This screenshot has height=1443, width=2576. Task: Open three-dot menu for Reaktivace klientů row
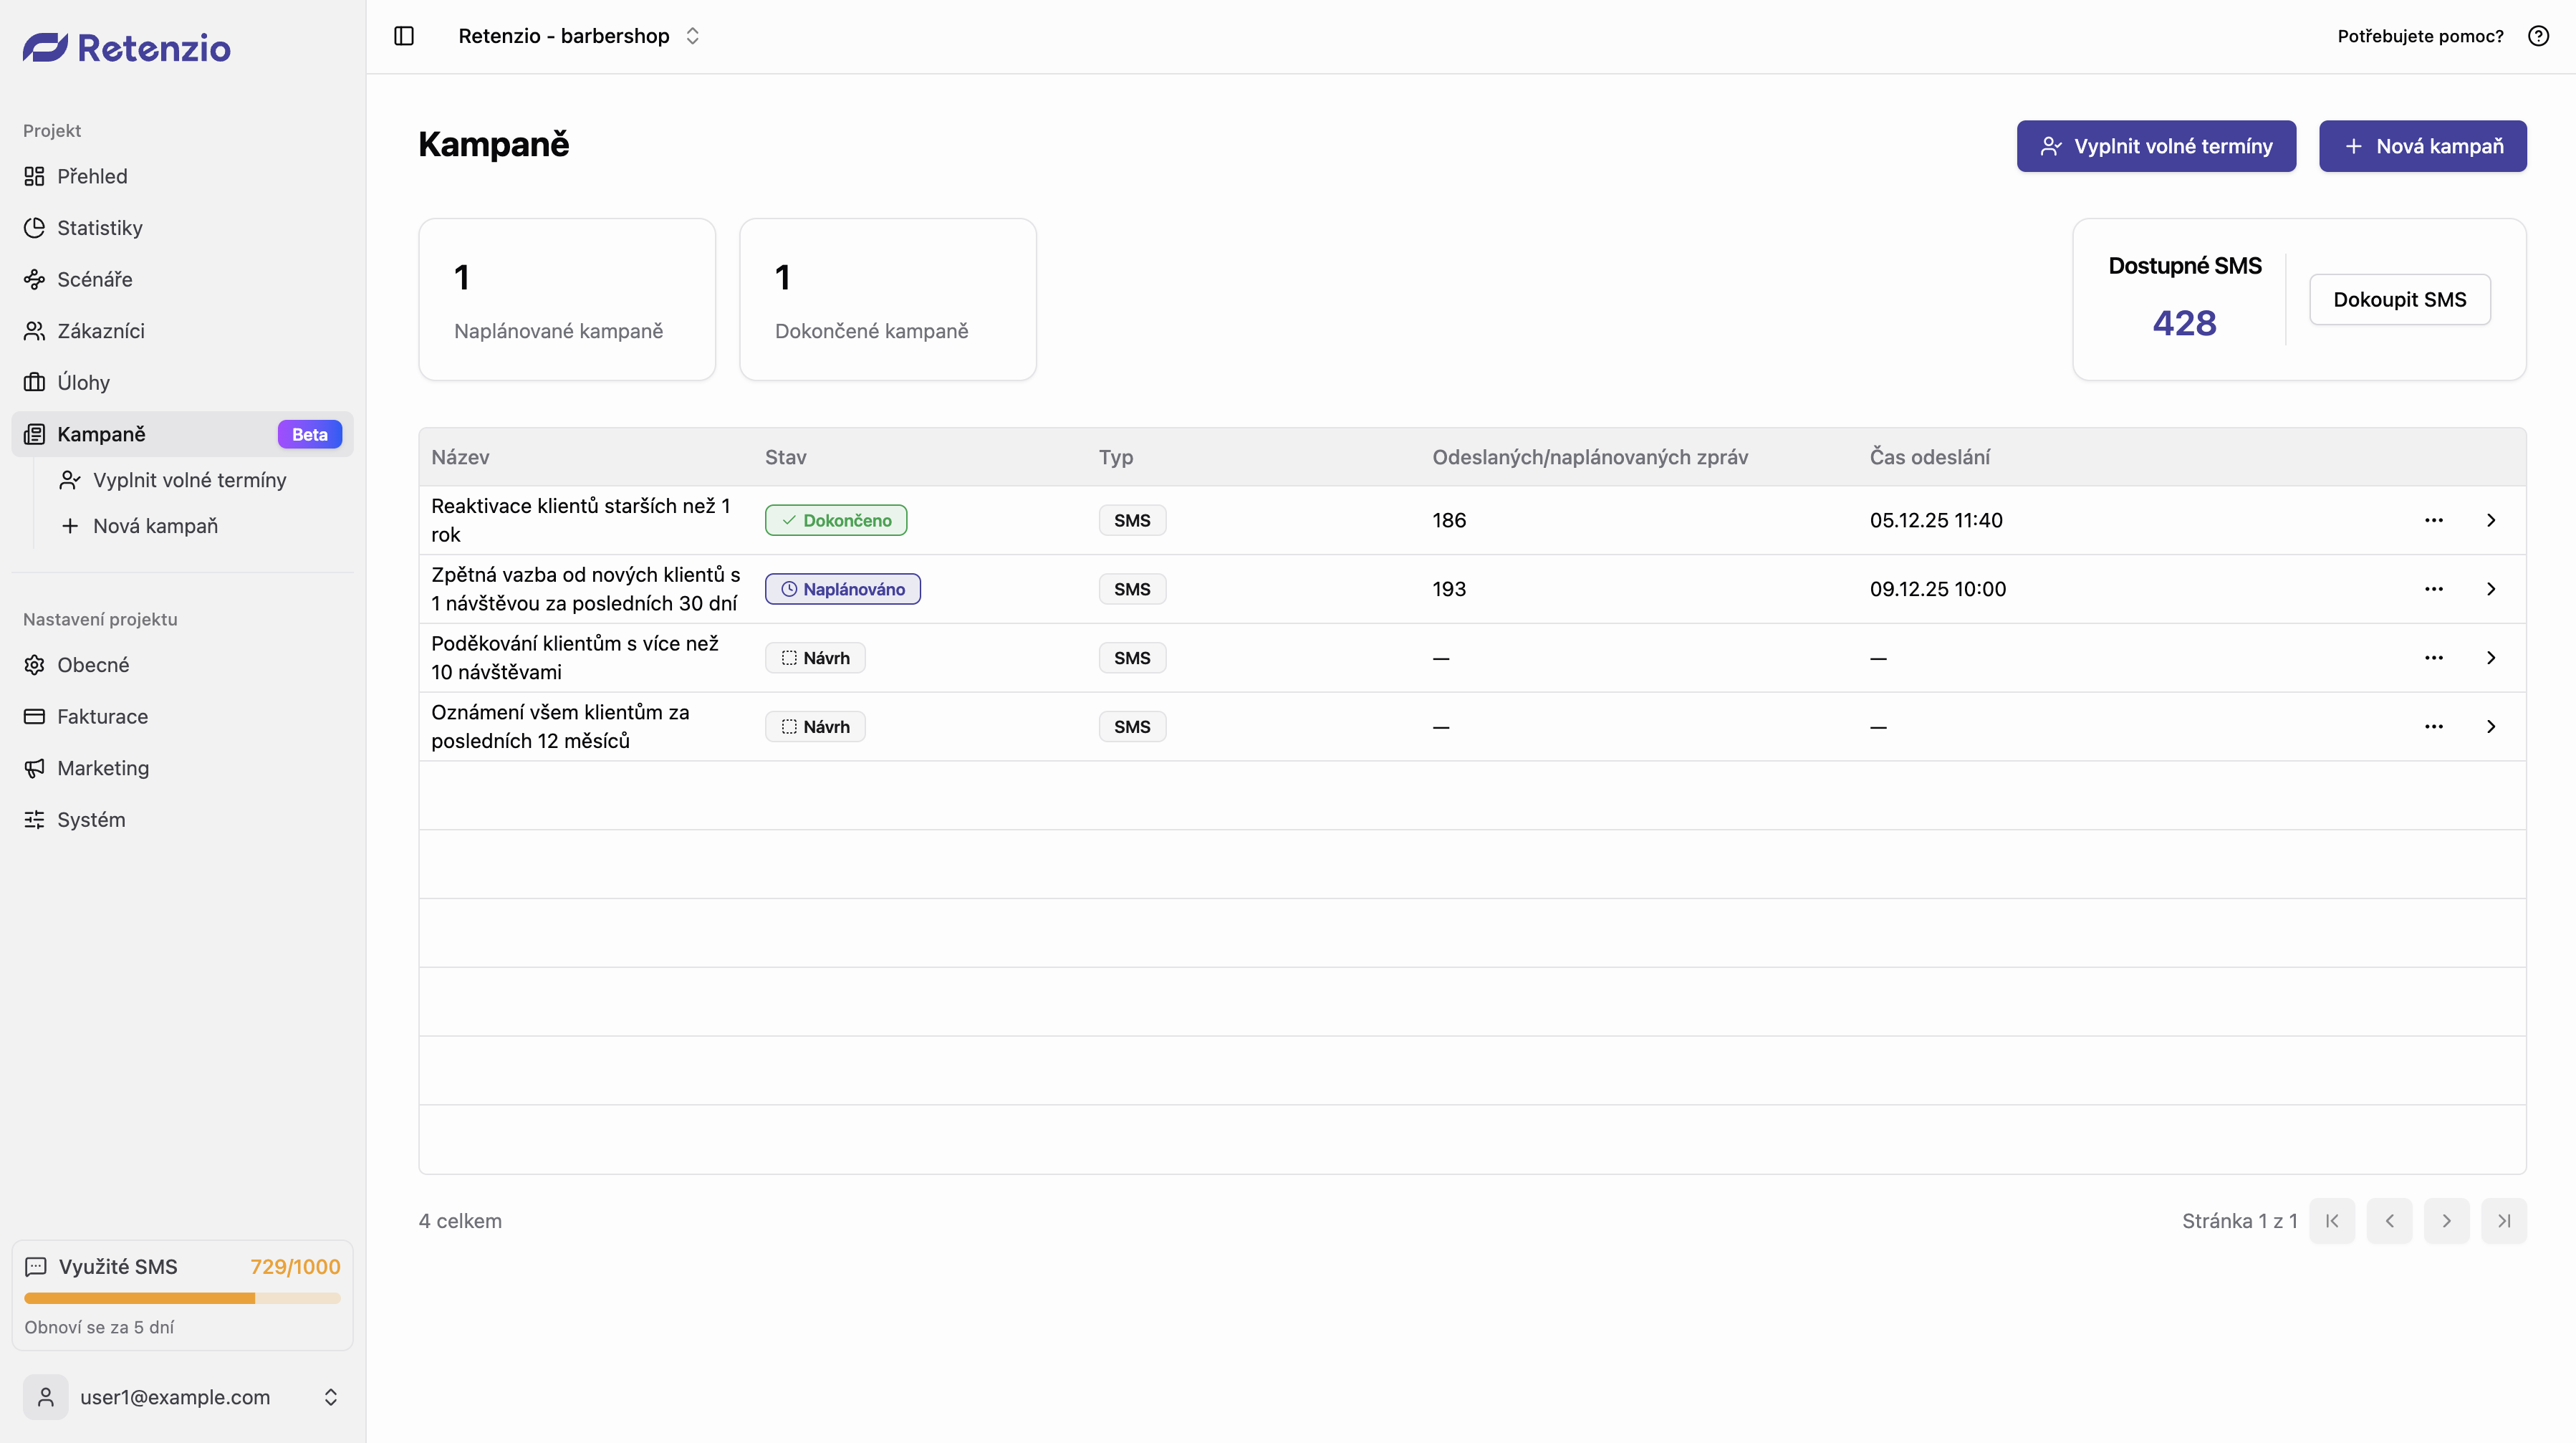(2433, 520)
